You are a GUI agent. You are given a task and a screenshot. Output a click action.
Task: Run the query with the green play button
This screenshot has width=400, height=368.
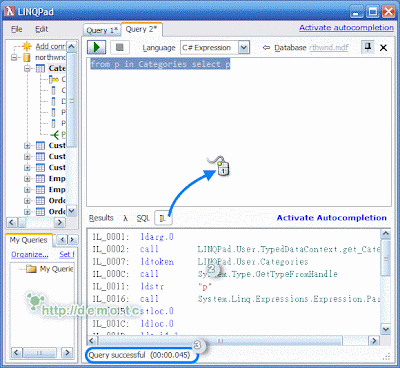point(97,47)
